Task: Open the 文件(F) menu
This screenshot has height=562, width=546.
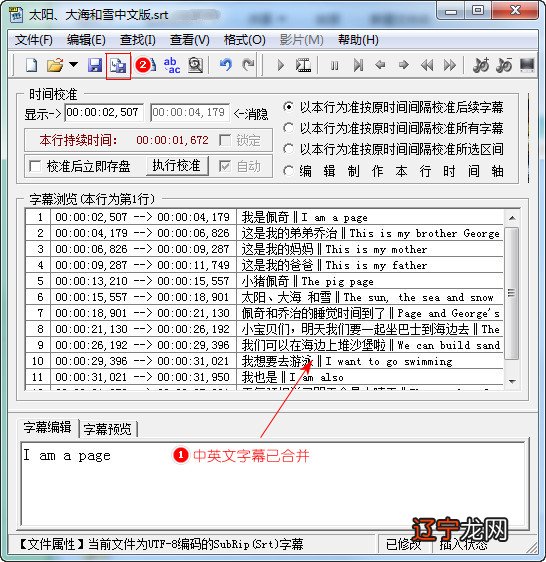Action: 34,40
